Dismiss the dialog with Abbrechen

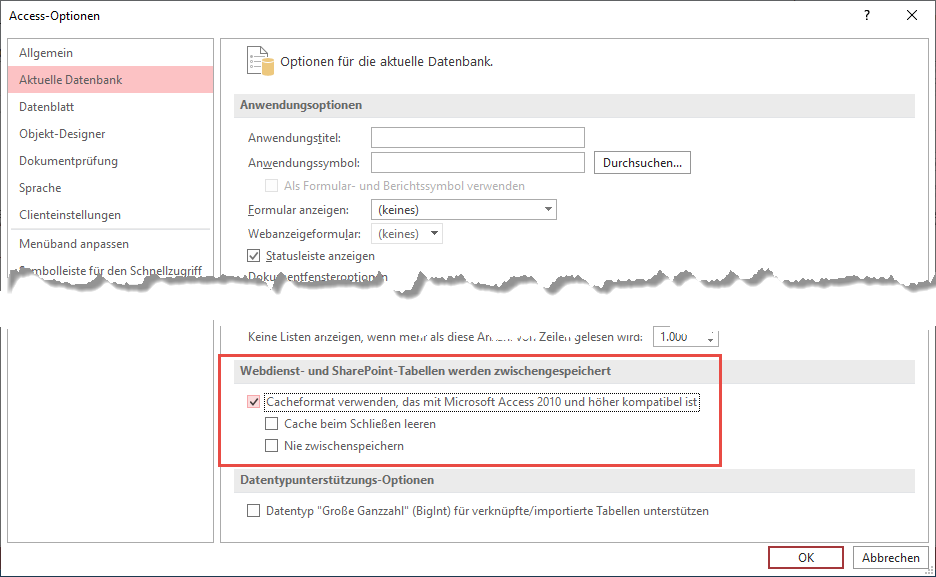pyautogui.click(x=889, y=557)
